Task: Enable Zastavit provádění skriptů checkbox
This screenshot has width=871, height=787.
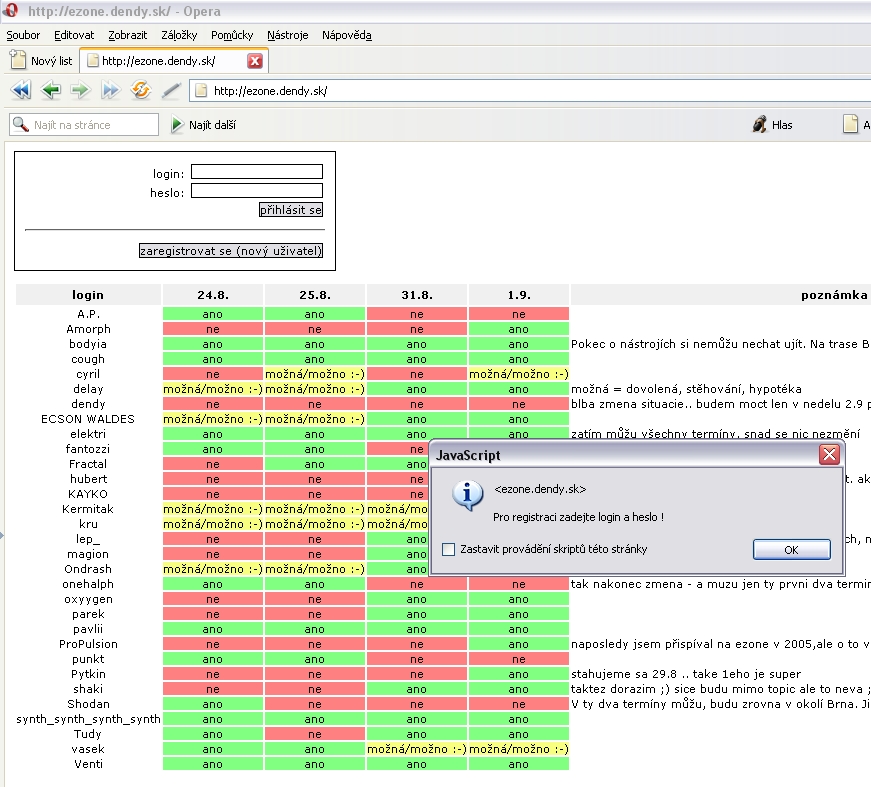Action: point(447,549)
